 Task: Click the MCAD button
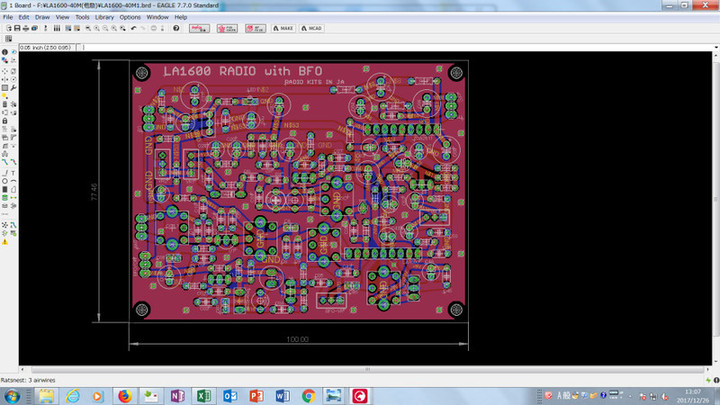coord(309,29)
